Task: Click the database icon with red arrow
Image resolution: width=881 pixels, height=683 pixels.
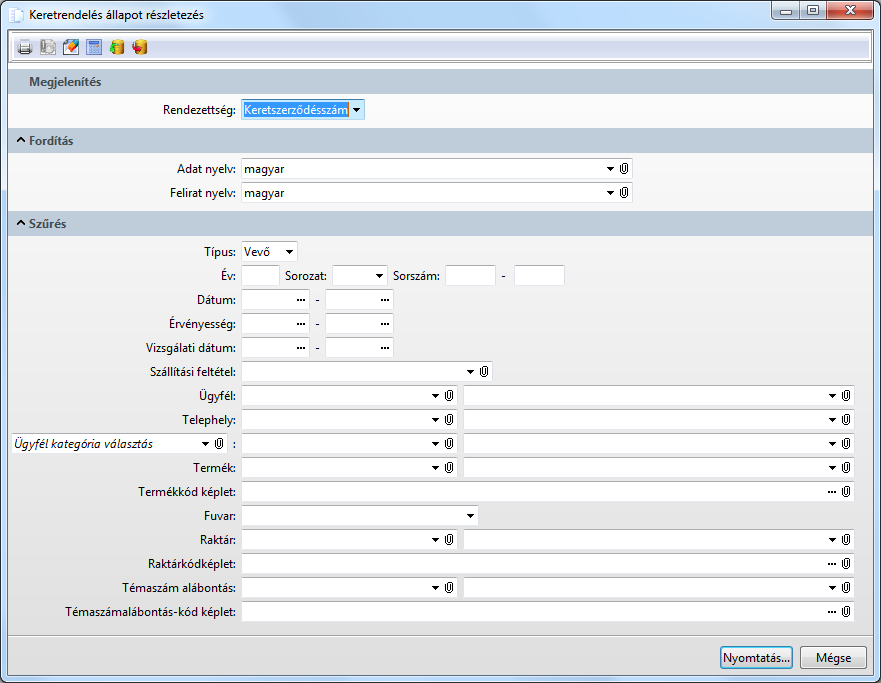Action: [139, 47]
